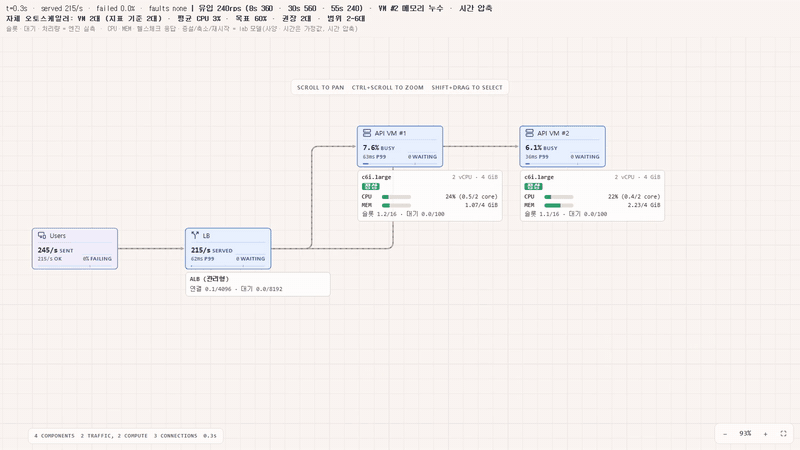
Task: Click "4 COMPONENTS" in status bar
Action: (x=54, y=436)
